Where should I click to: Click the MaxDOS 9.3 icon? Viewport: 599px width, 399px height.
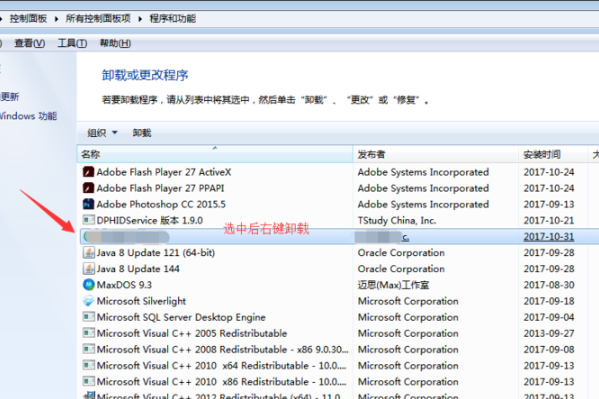click(x=89, y=285)
